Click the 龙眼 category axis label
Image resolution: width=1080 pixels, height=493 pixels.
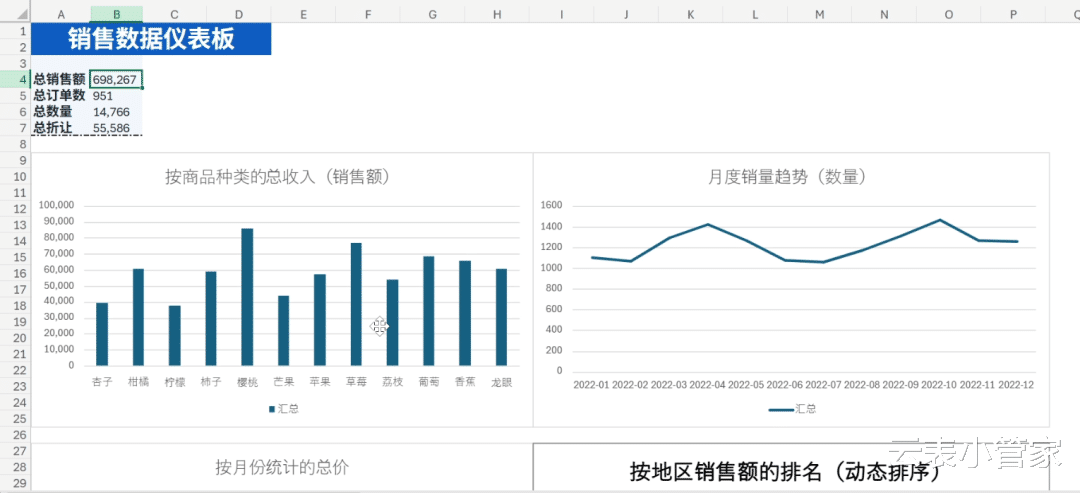501,381
